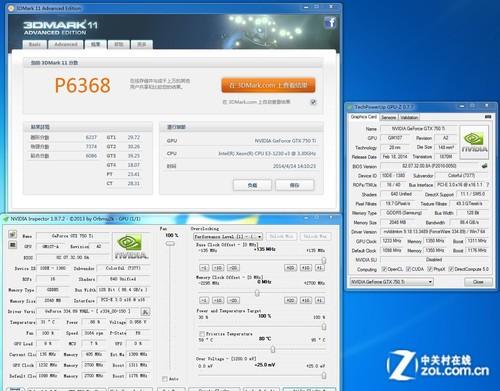Click the Bus Interface question mark in GPU-Z
Screen dimensions: 500x391
click(488, 185)
